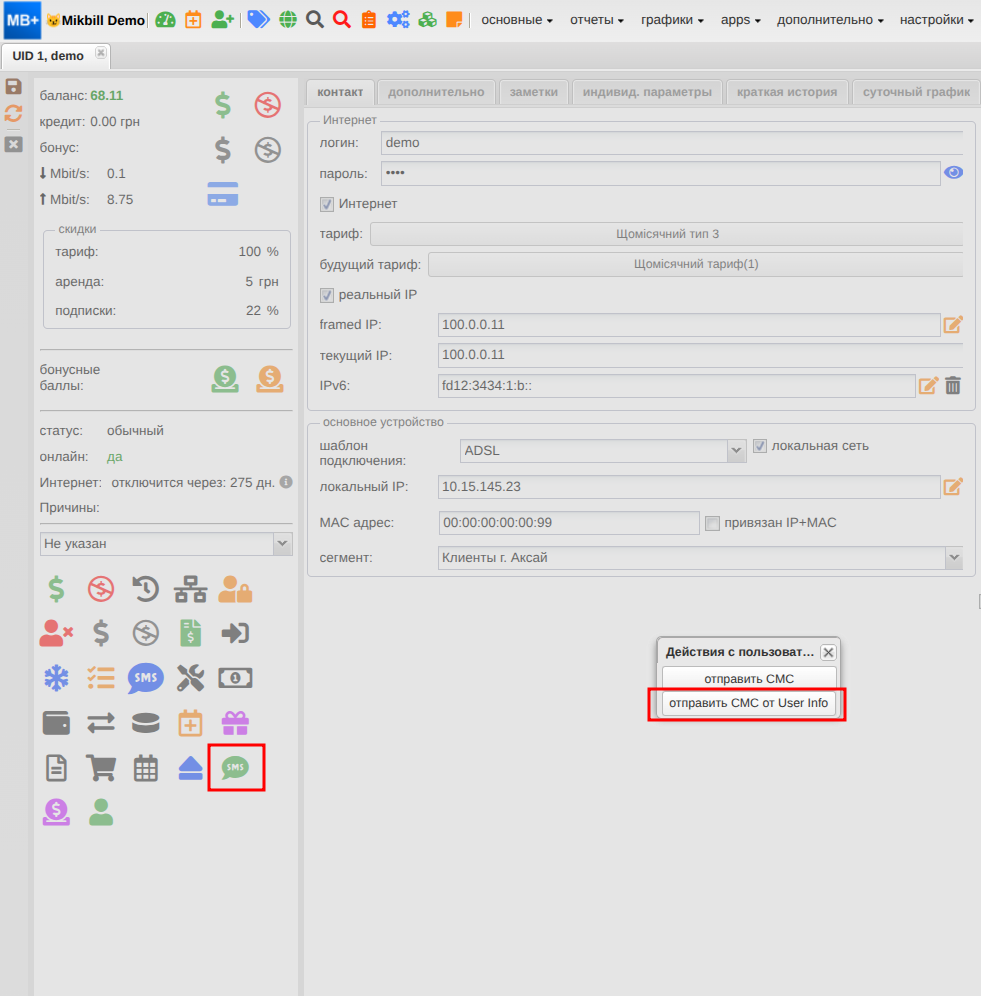Toggle the реальный IP checkbox
Viewport: 981px width, 996px height.
(x=327, y=295)
